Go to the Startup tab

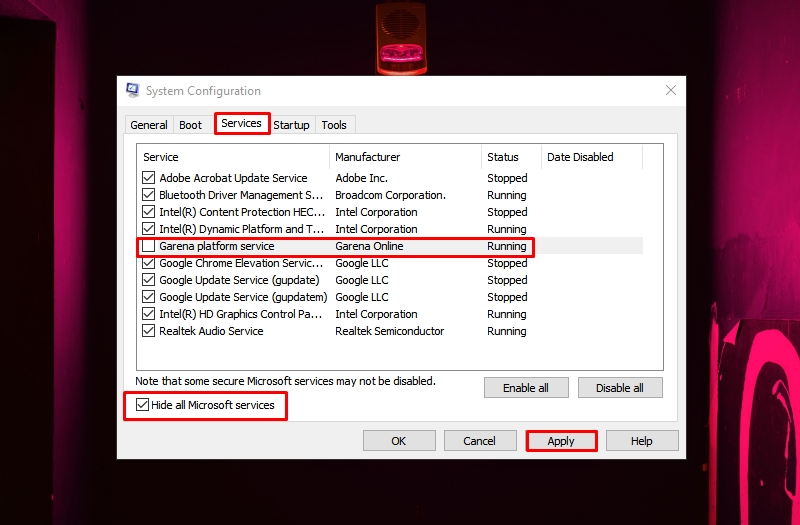click(291, 125)
